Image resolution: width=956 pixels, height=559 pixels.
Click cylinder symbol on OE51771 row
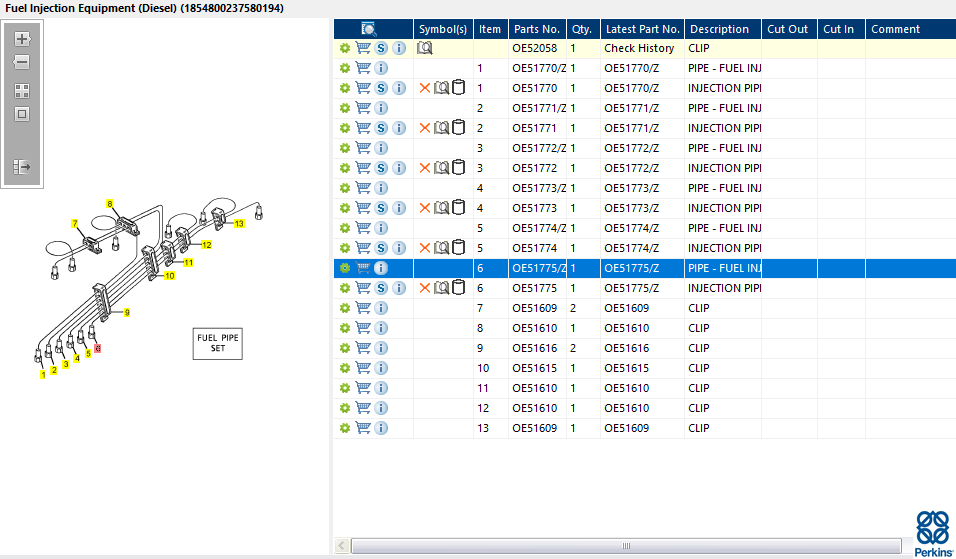pos(458,127)
